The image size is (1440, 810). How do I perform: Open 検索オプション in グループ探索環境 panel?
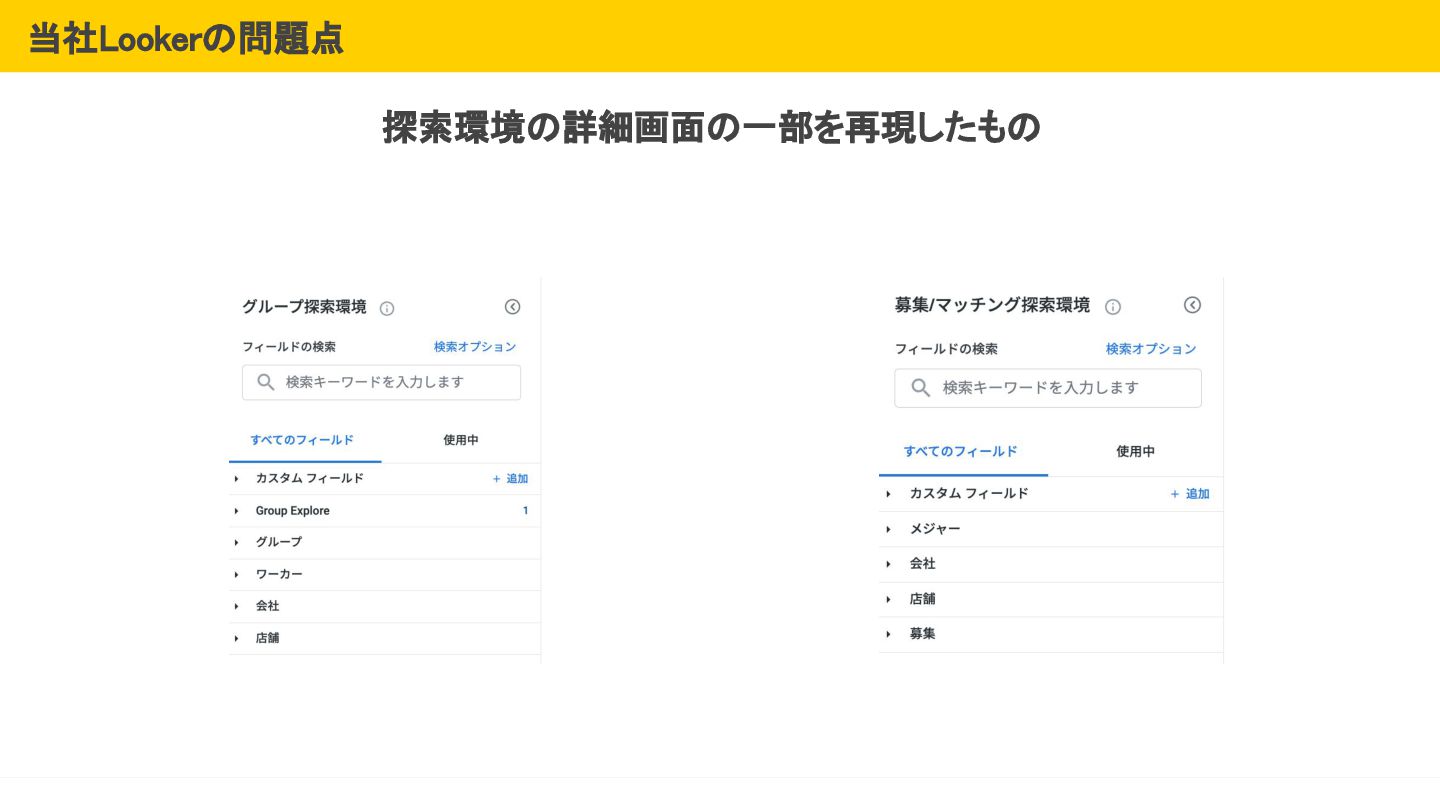point(475,347)
